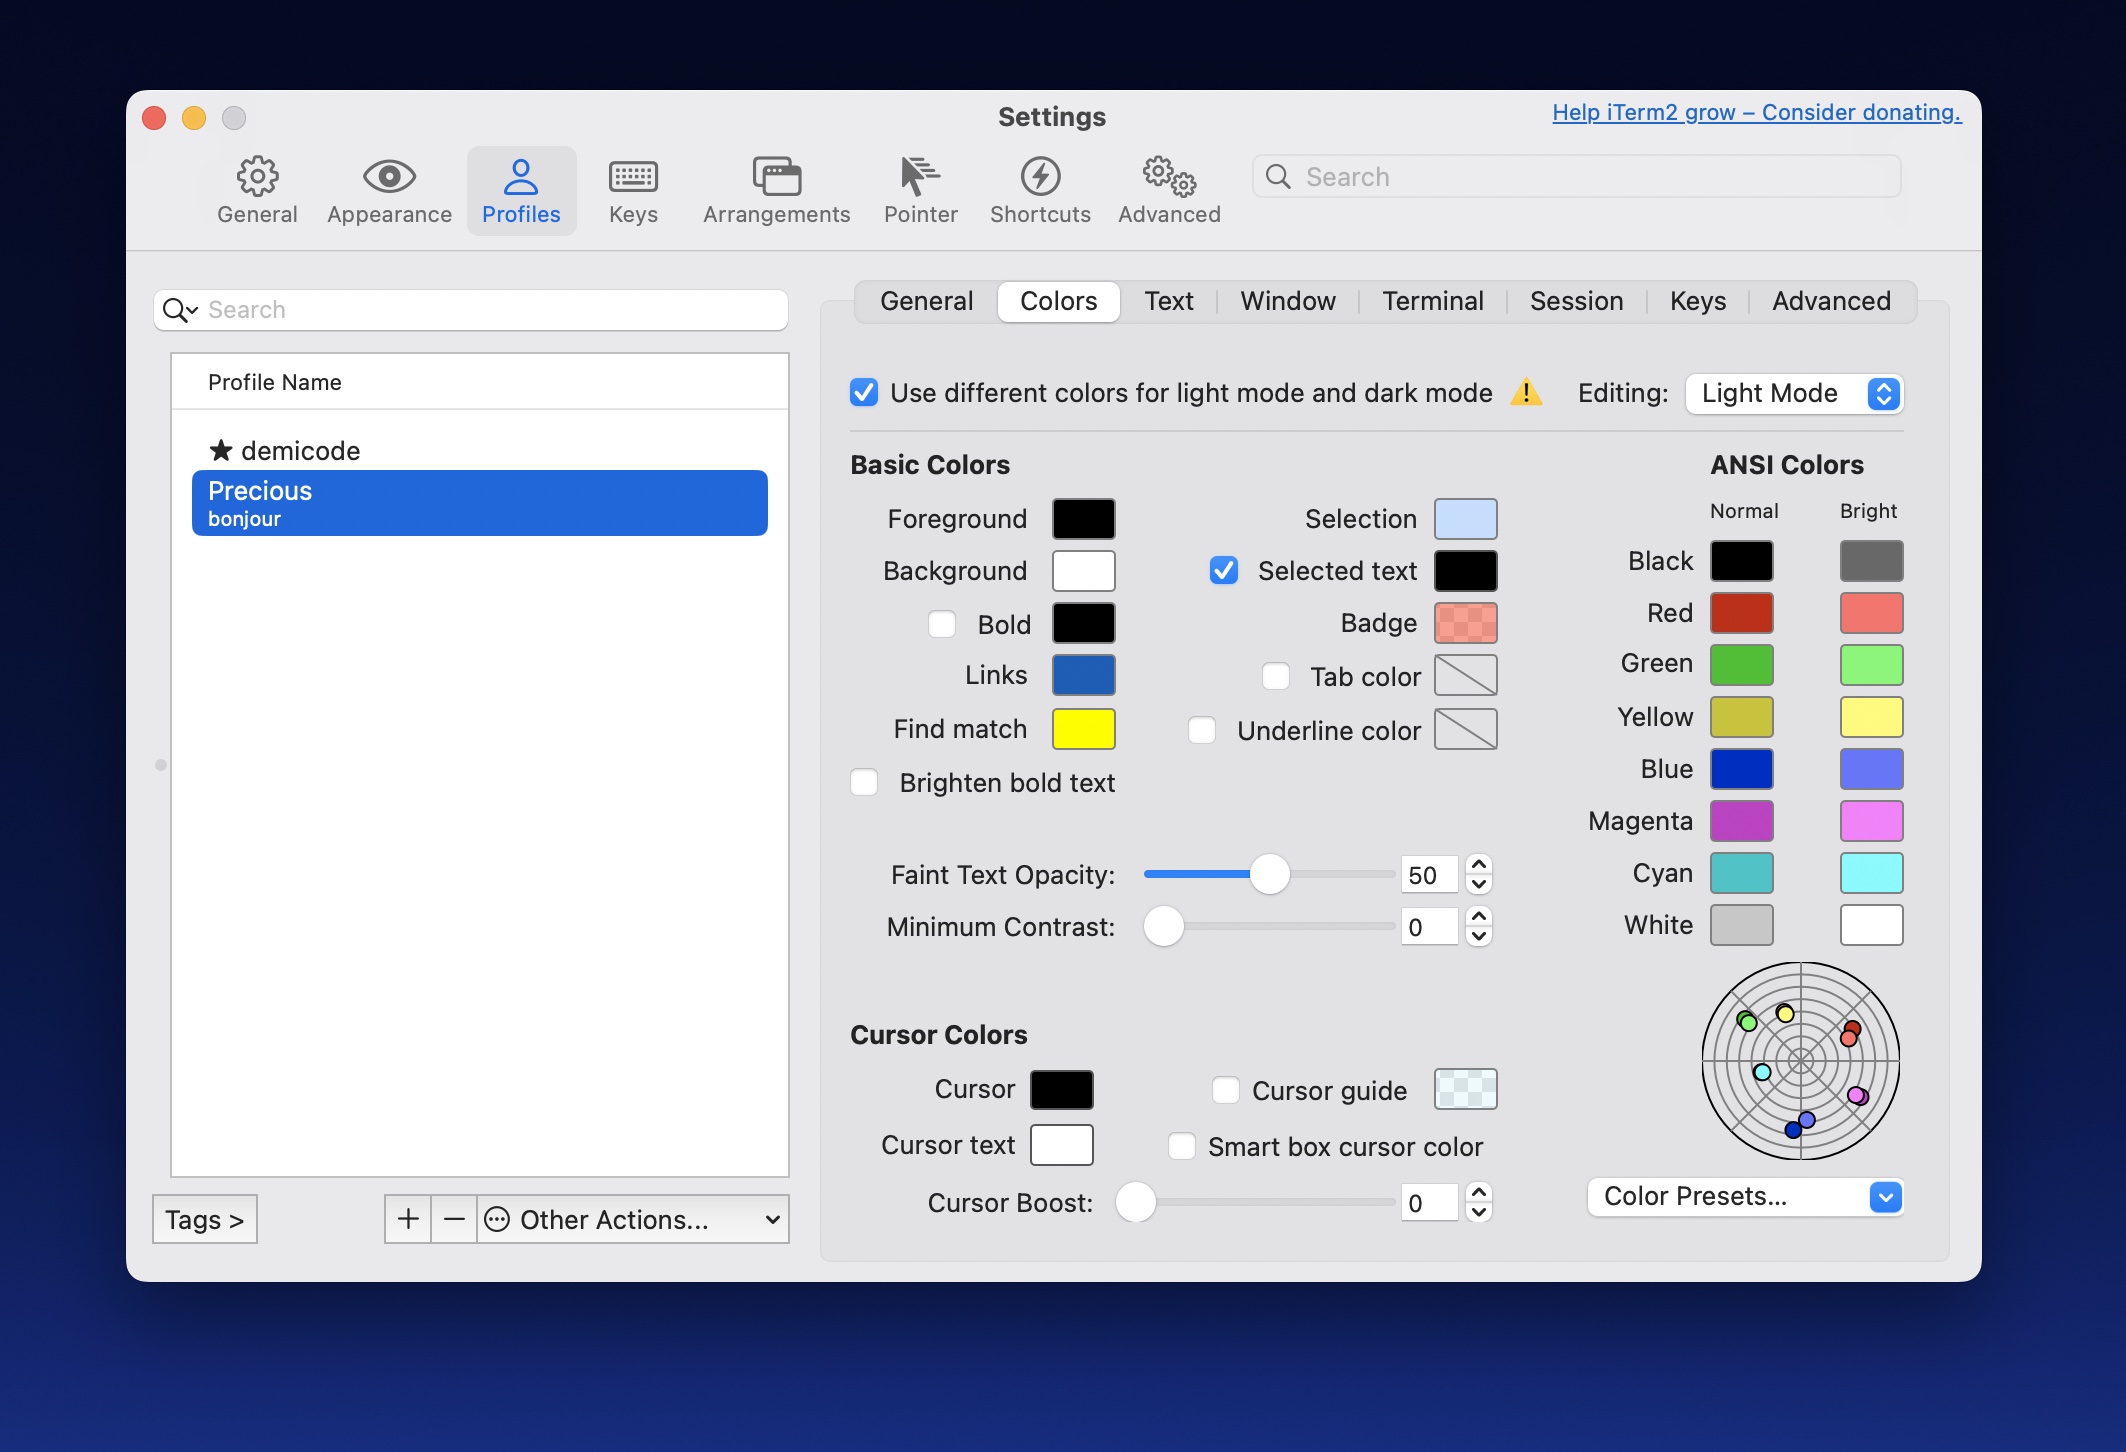2126x1452 pixels.
Task: Expand the Color Presets dropdown
Action: (x=1744, y=1196)
